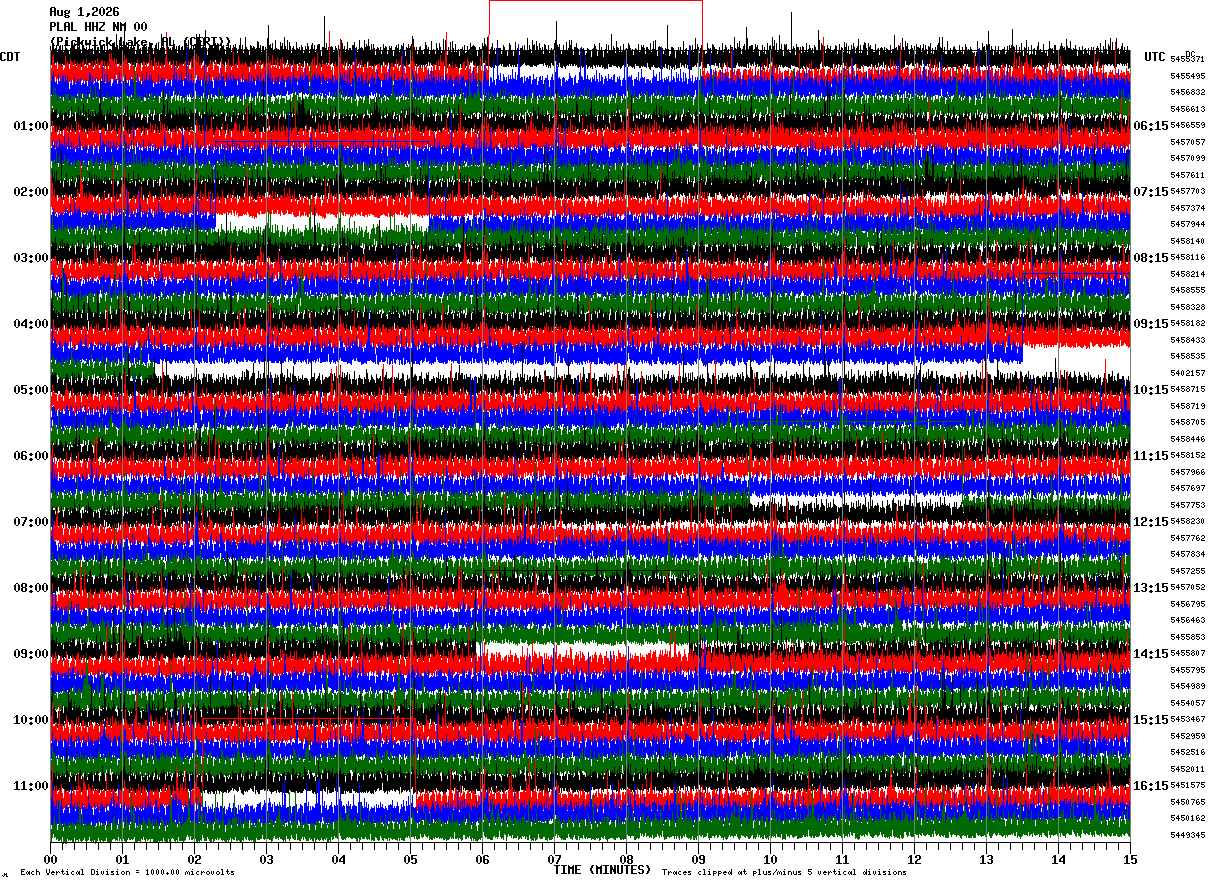1210x886 pixels.
Task: Click the '07' minute tick label
Action: coord(555,859)
